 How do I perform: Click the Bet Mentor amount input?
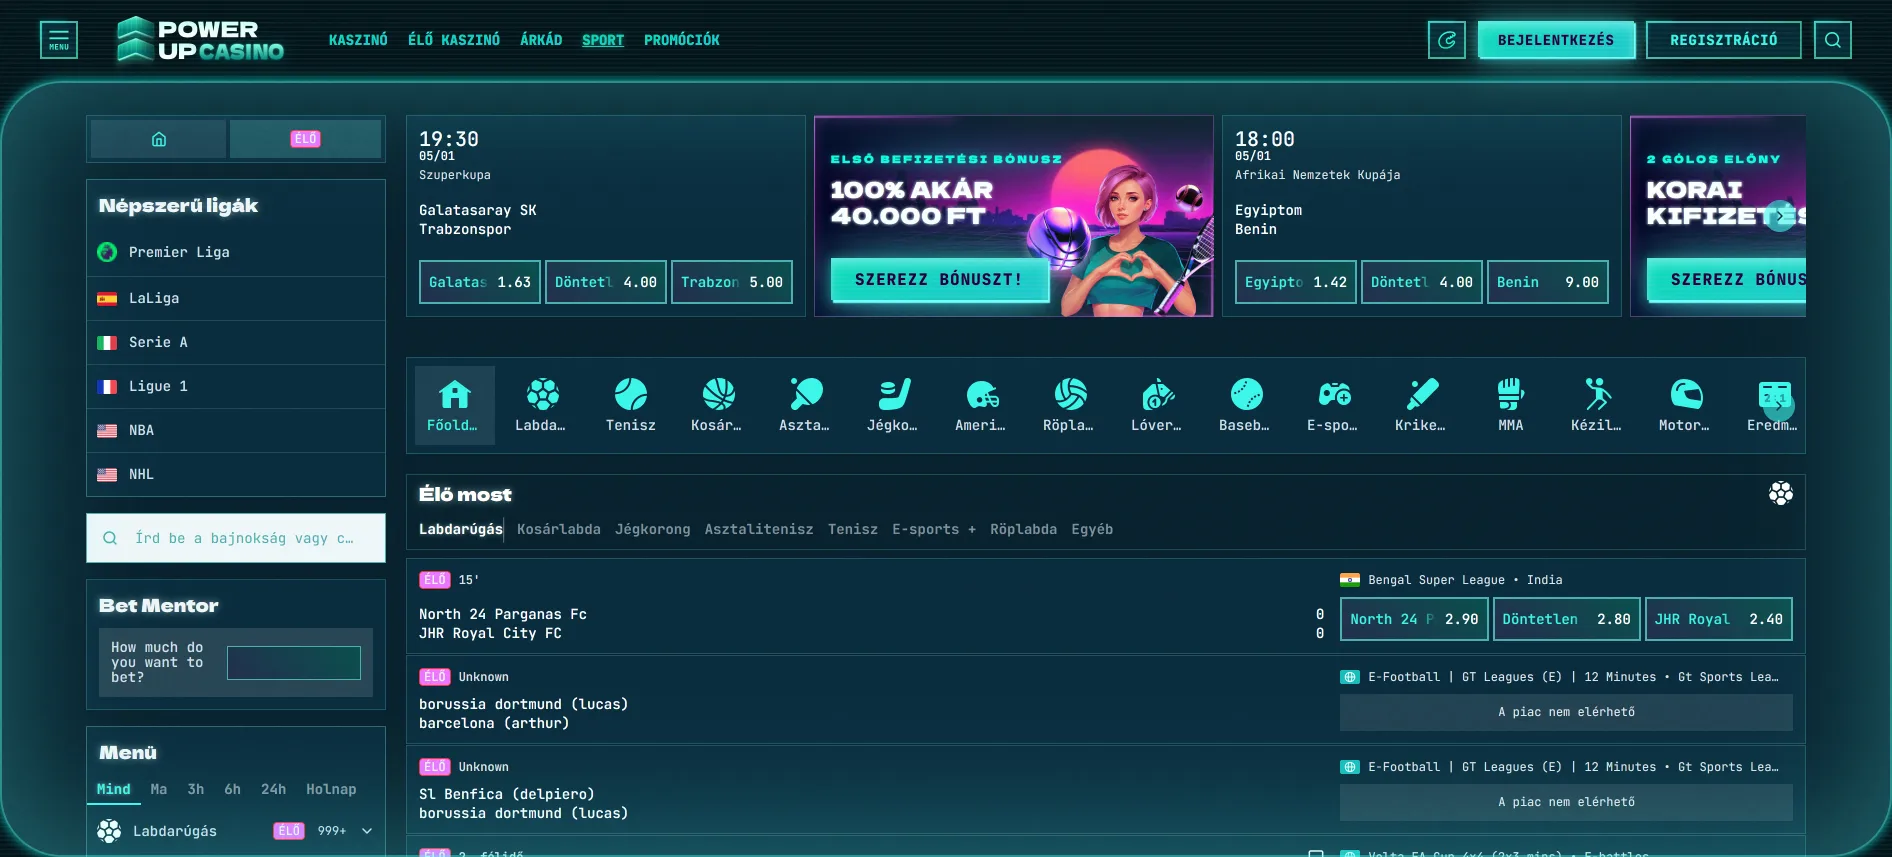[x=294, y=663]
